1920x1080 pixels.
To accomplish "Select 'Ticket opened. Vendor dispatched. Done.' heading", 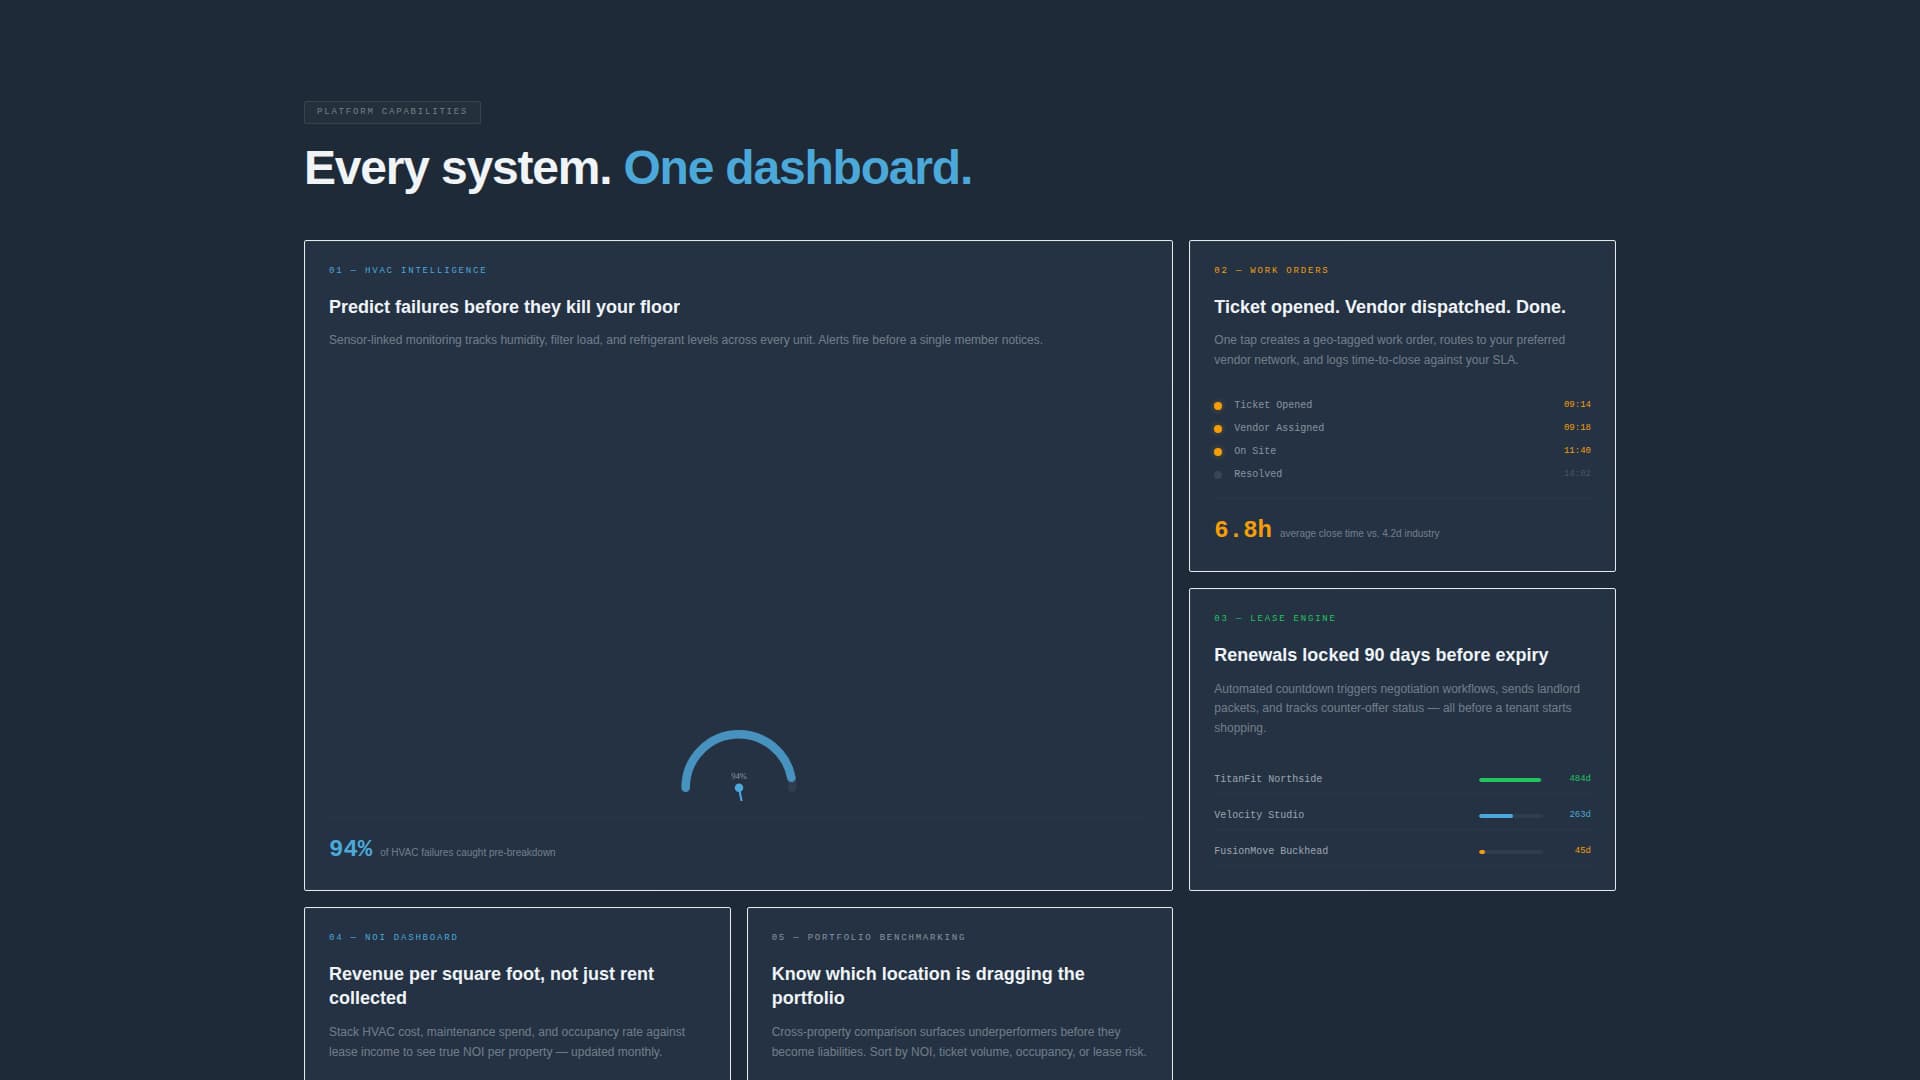I will (1389, 307).
